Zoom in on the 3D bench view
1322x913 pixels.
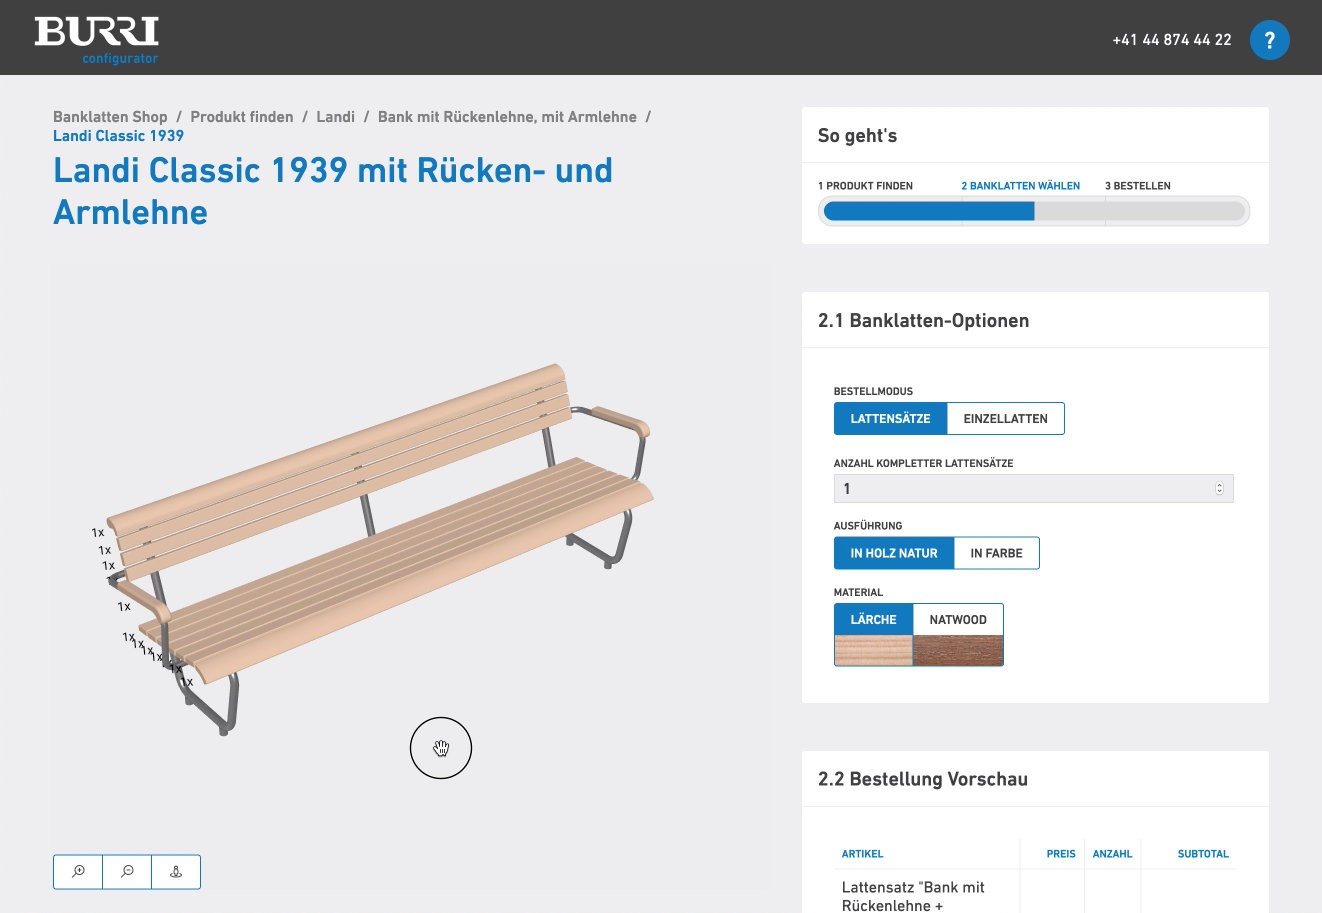pos(78,872)
